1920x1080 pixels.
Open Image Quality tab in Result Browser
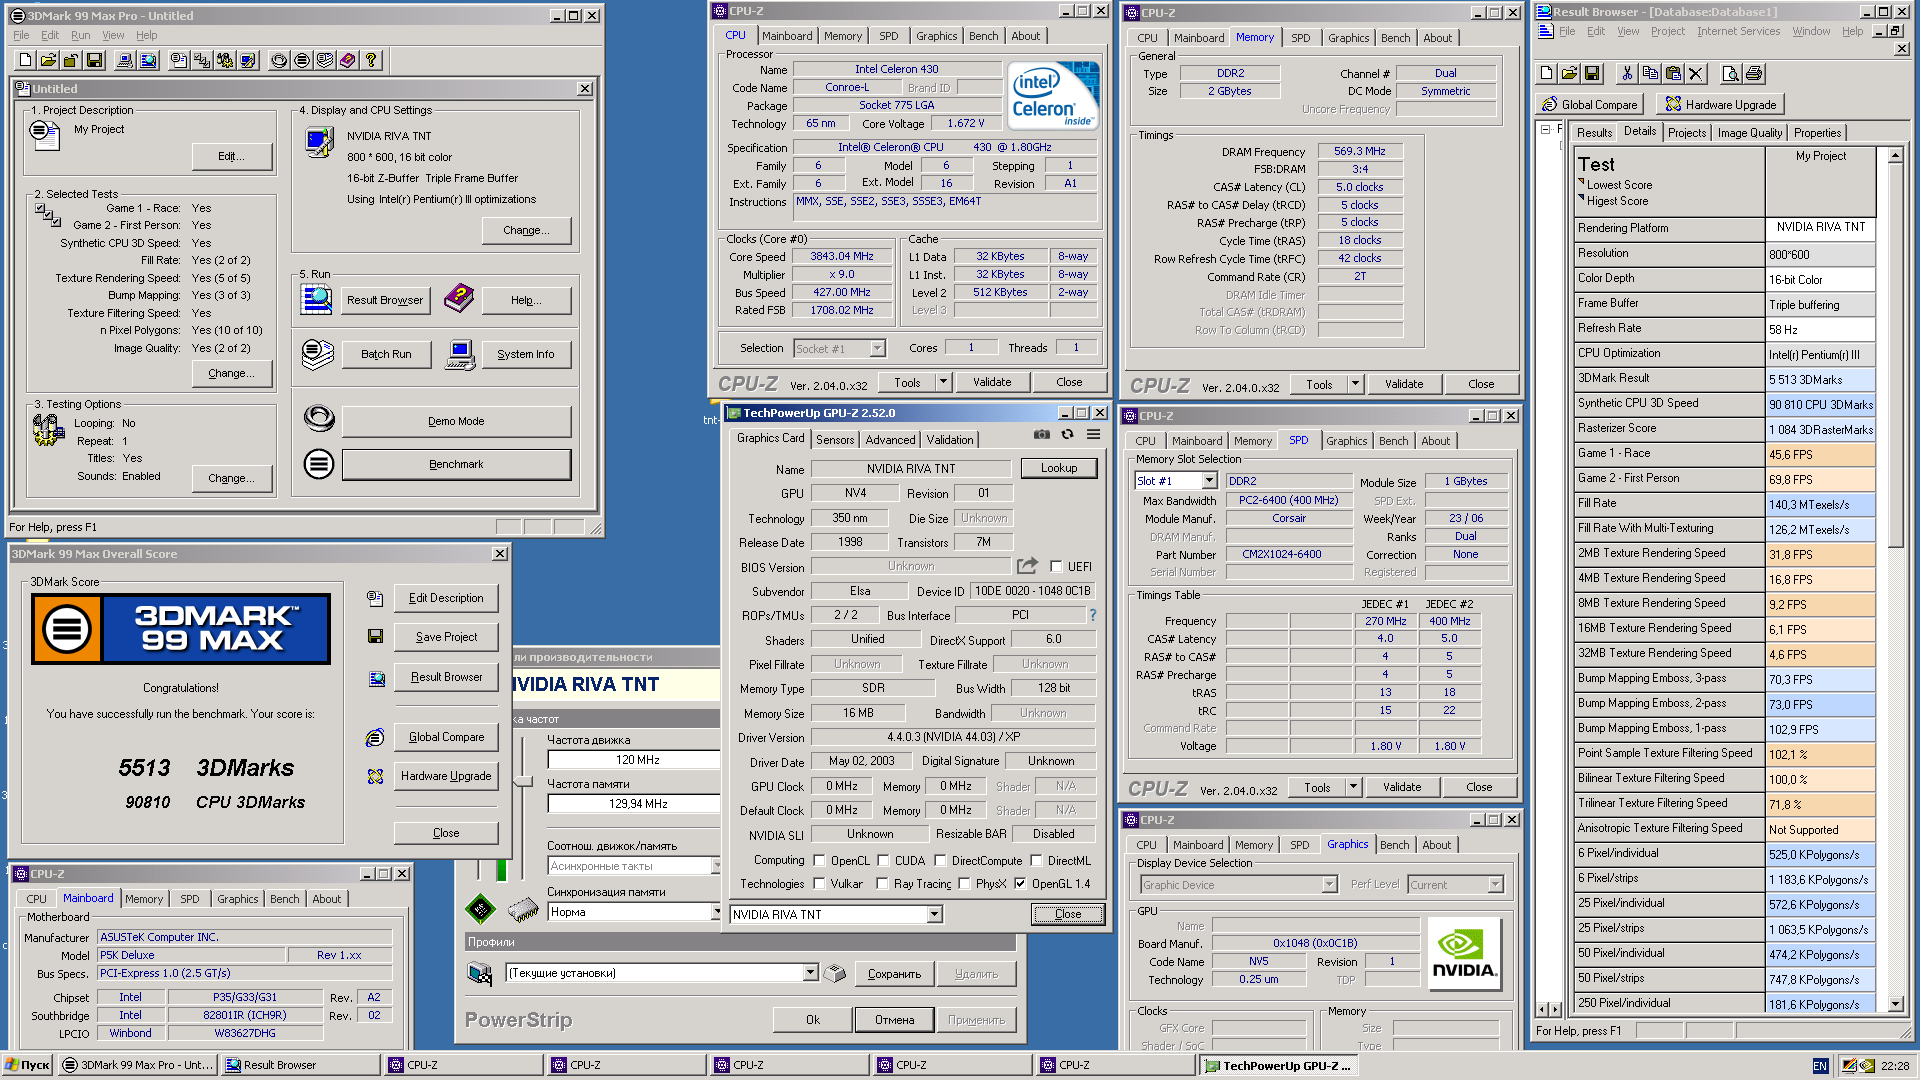coord(1750,133)
